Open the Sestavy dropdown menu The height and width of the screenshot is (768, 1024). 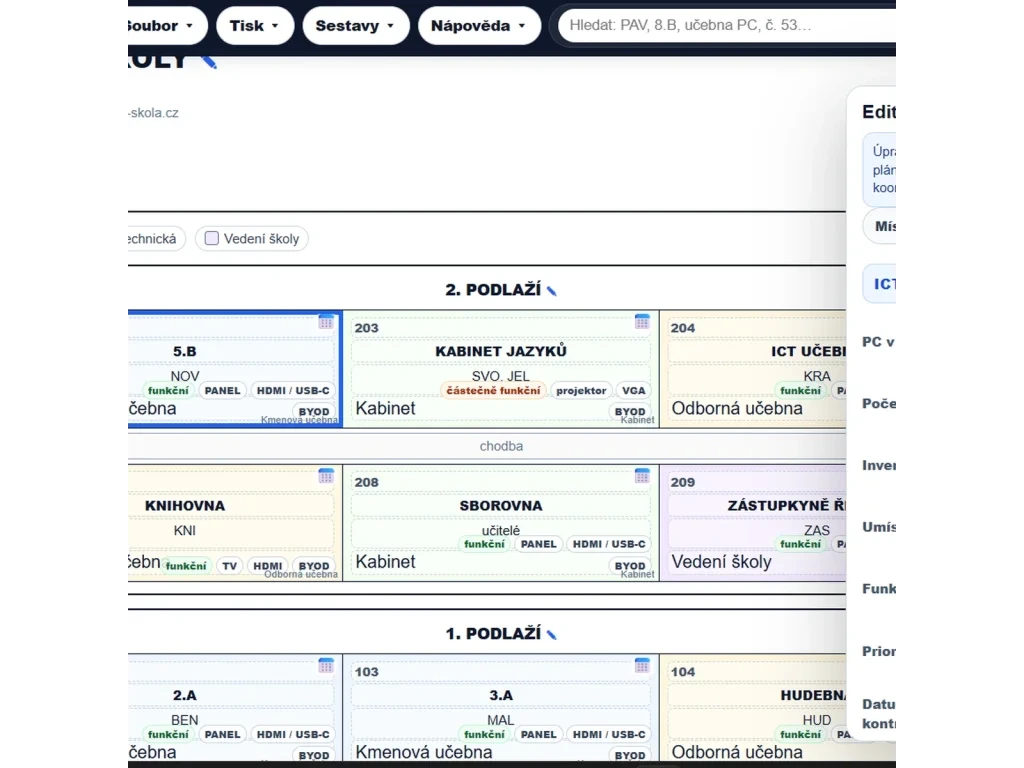coord(356,25)
